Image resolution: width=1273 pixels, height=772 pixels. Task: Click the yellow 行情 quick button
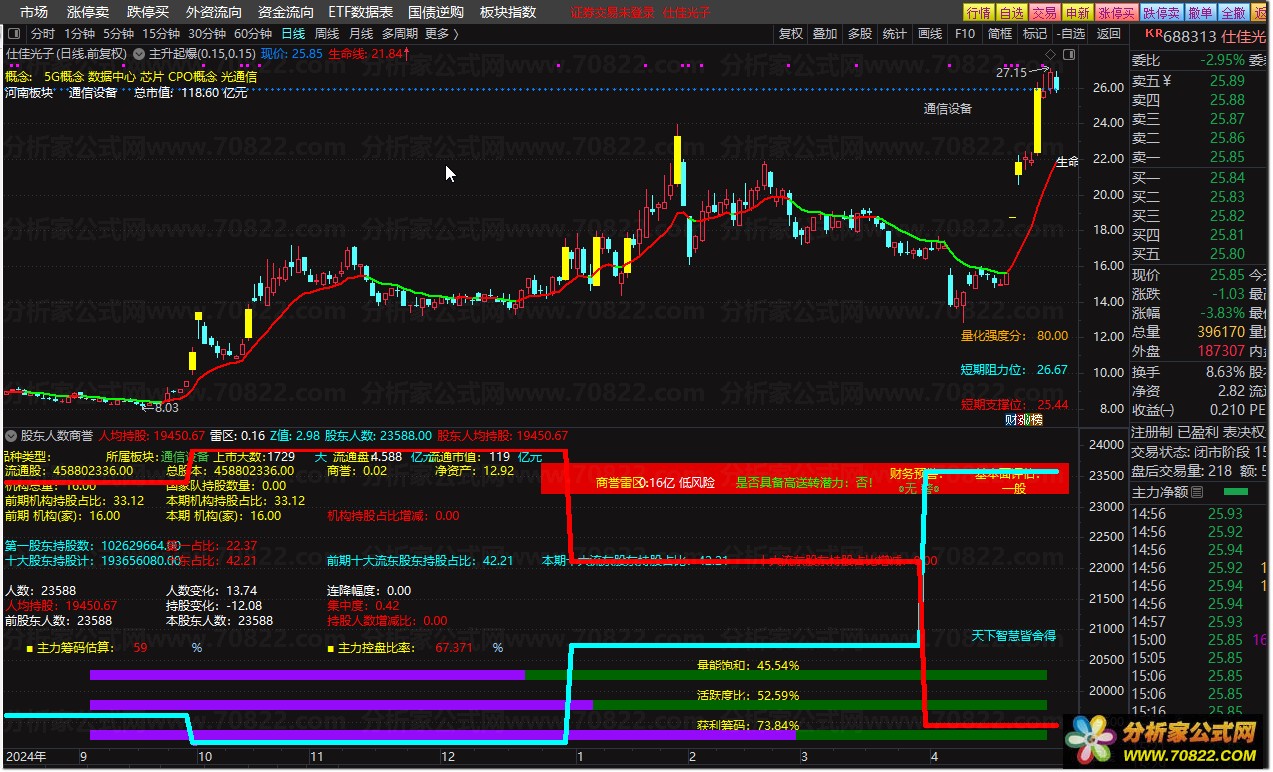click(x=977, y=12)
